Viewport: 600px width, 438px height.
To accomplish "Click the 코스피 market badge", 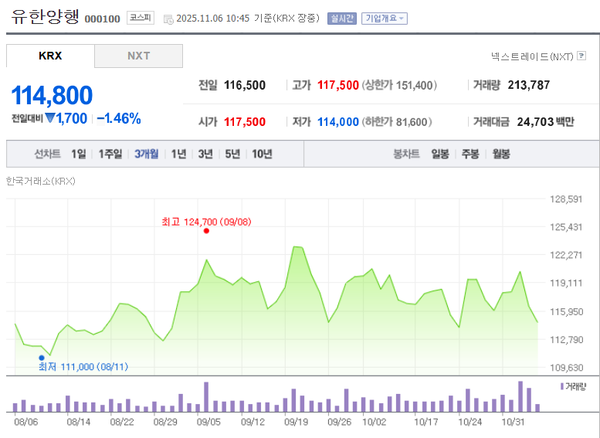I will (138, 18).
